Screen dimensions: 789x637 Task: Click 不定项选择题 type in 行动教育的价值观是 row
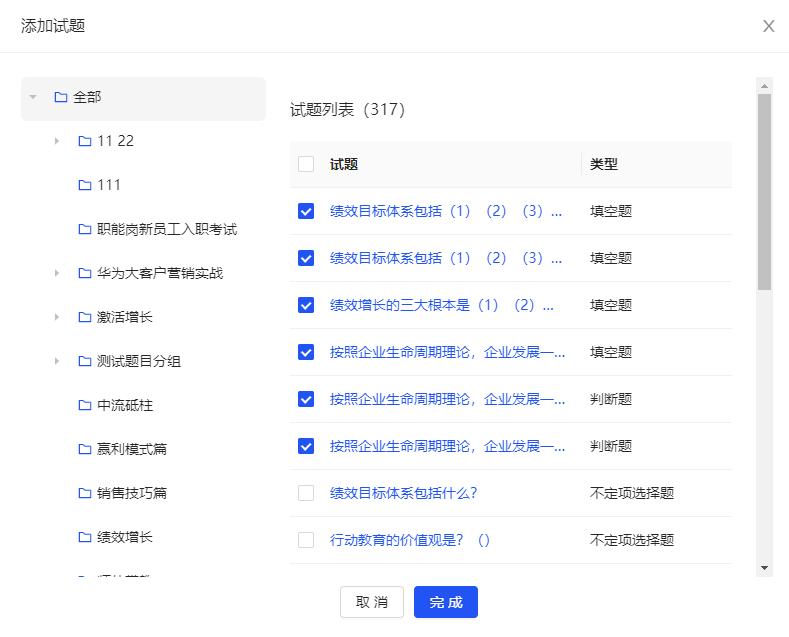pos(632,540)
